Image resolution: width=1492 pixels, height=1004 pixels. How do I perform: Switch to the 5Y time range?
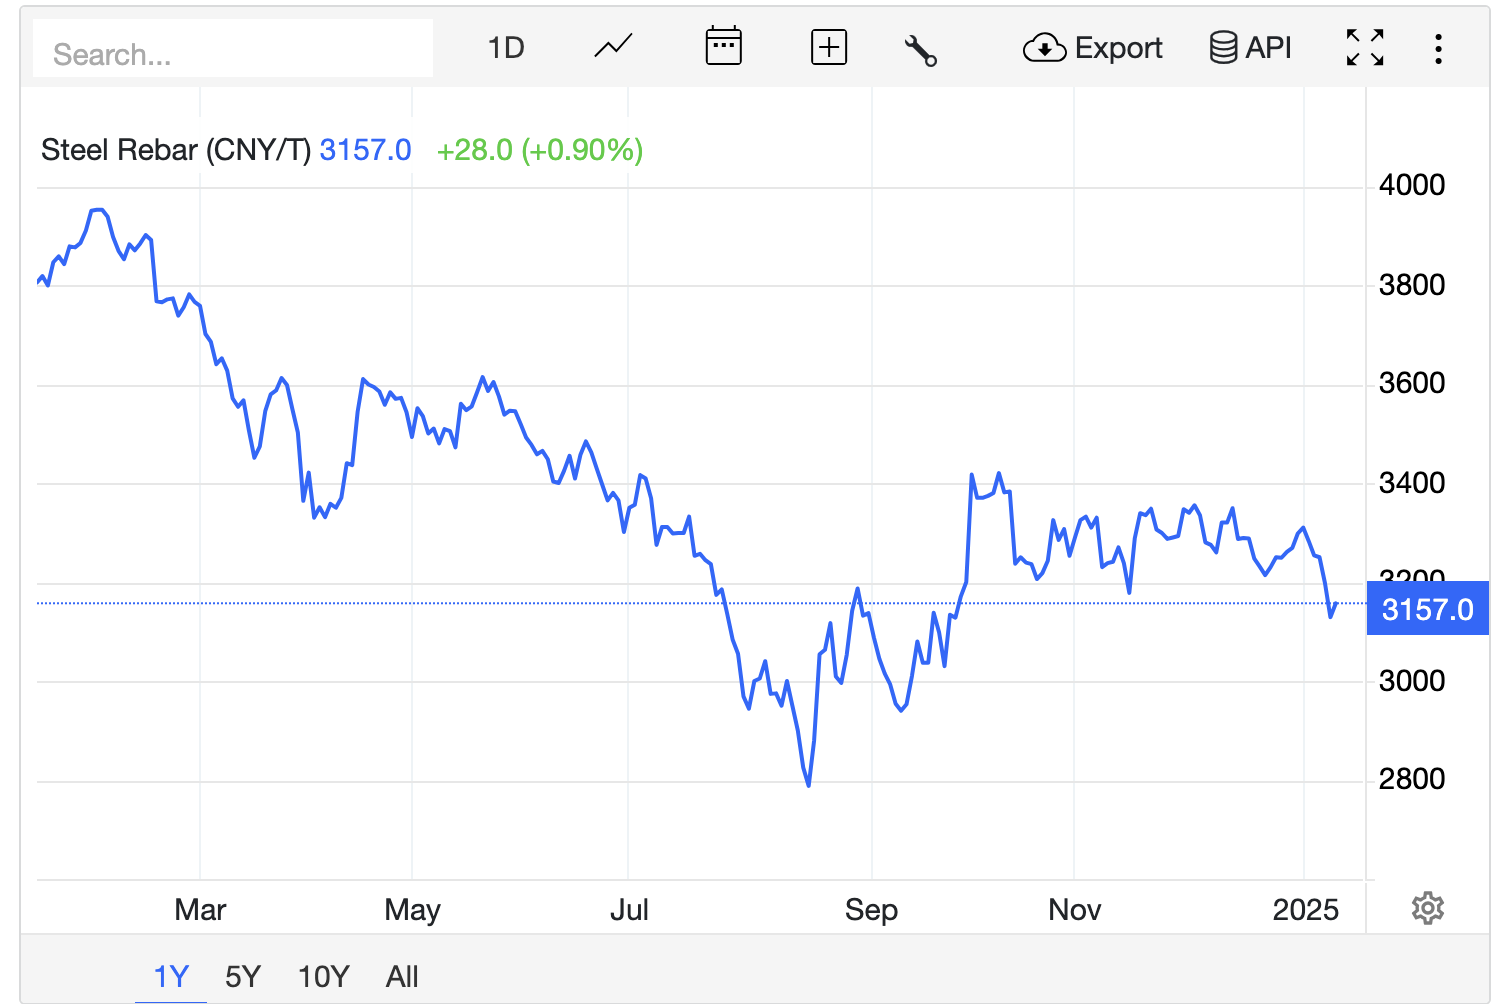(243, 976)
